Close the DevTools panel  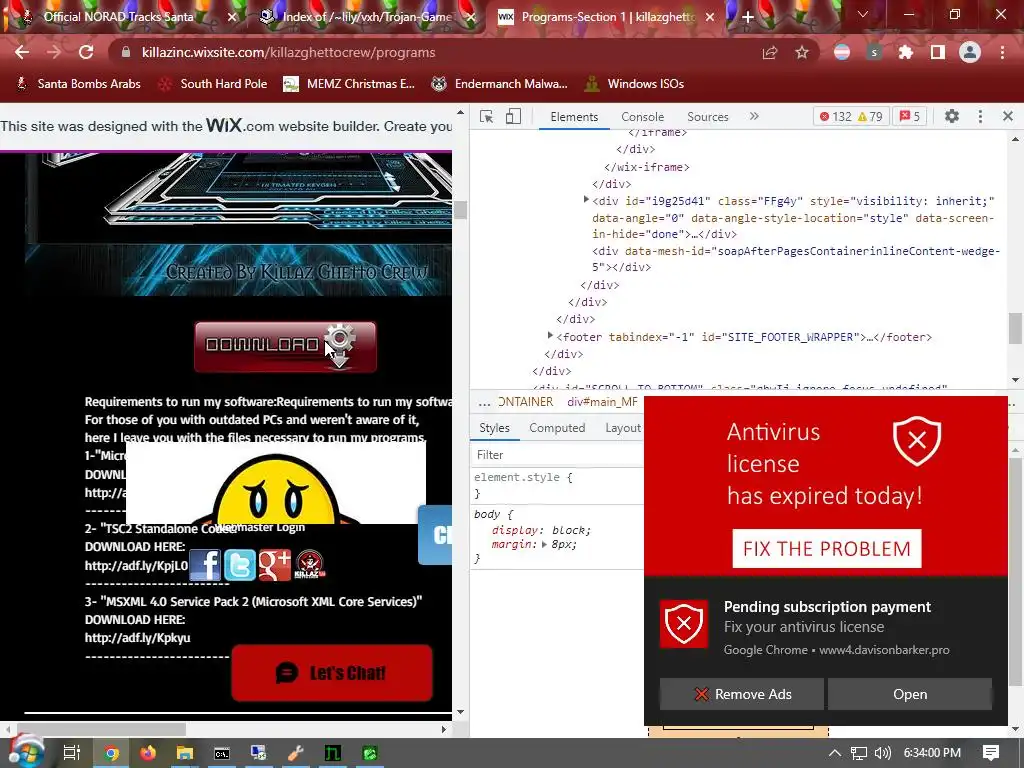tap(1008, 116)
